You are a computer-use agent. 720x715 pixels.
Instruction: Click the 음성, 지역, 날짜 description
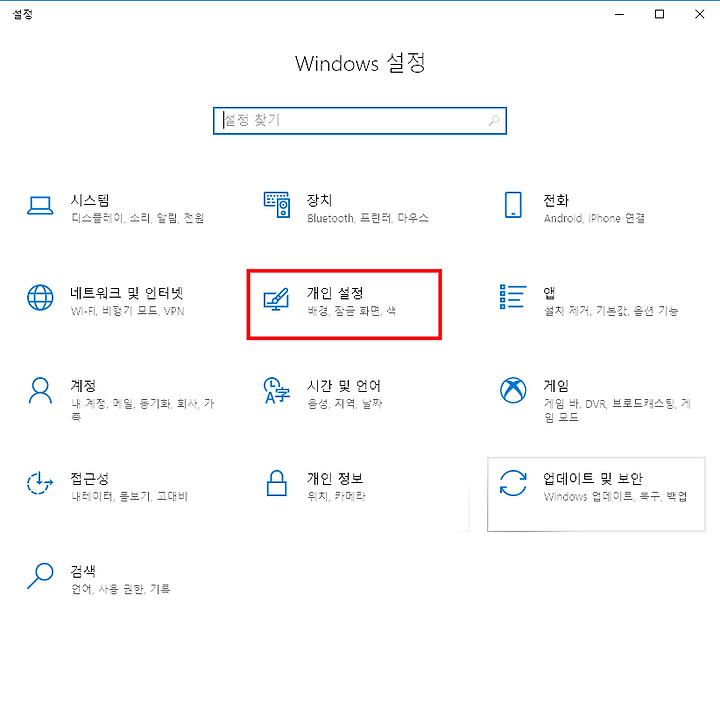(x=344, y=404)
